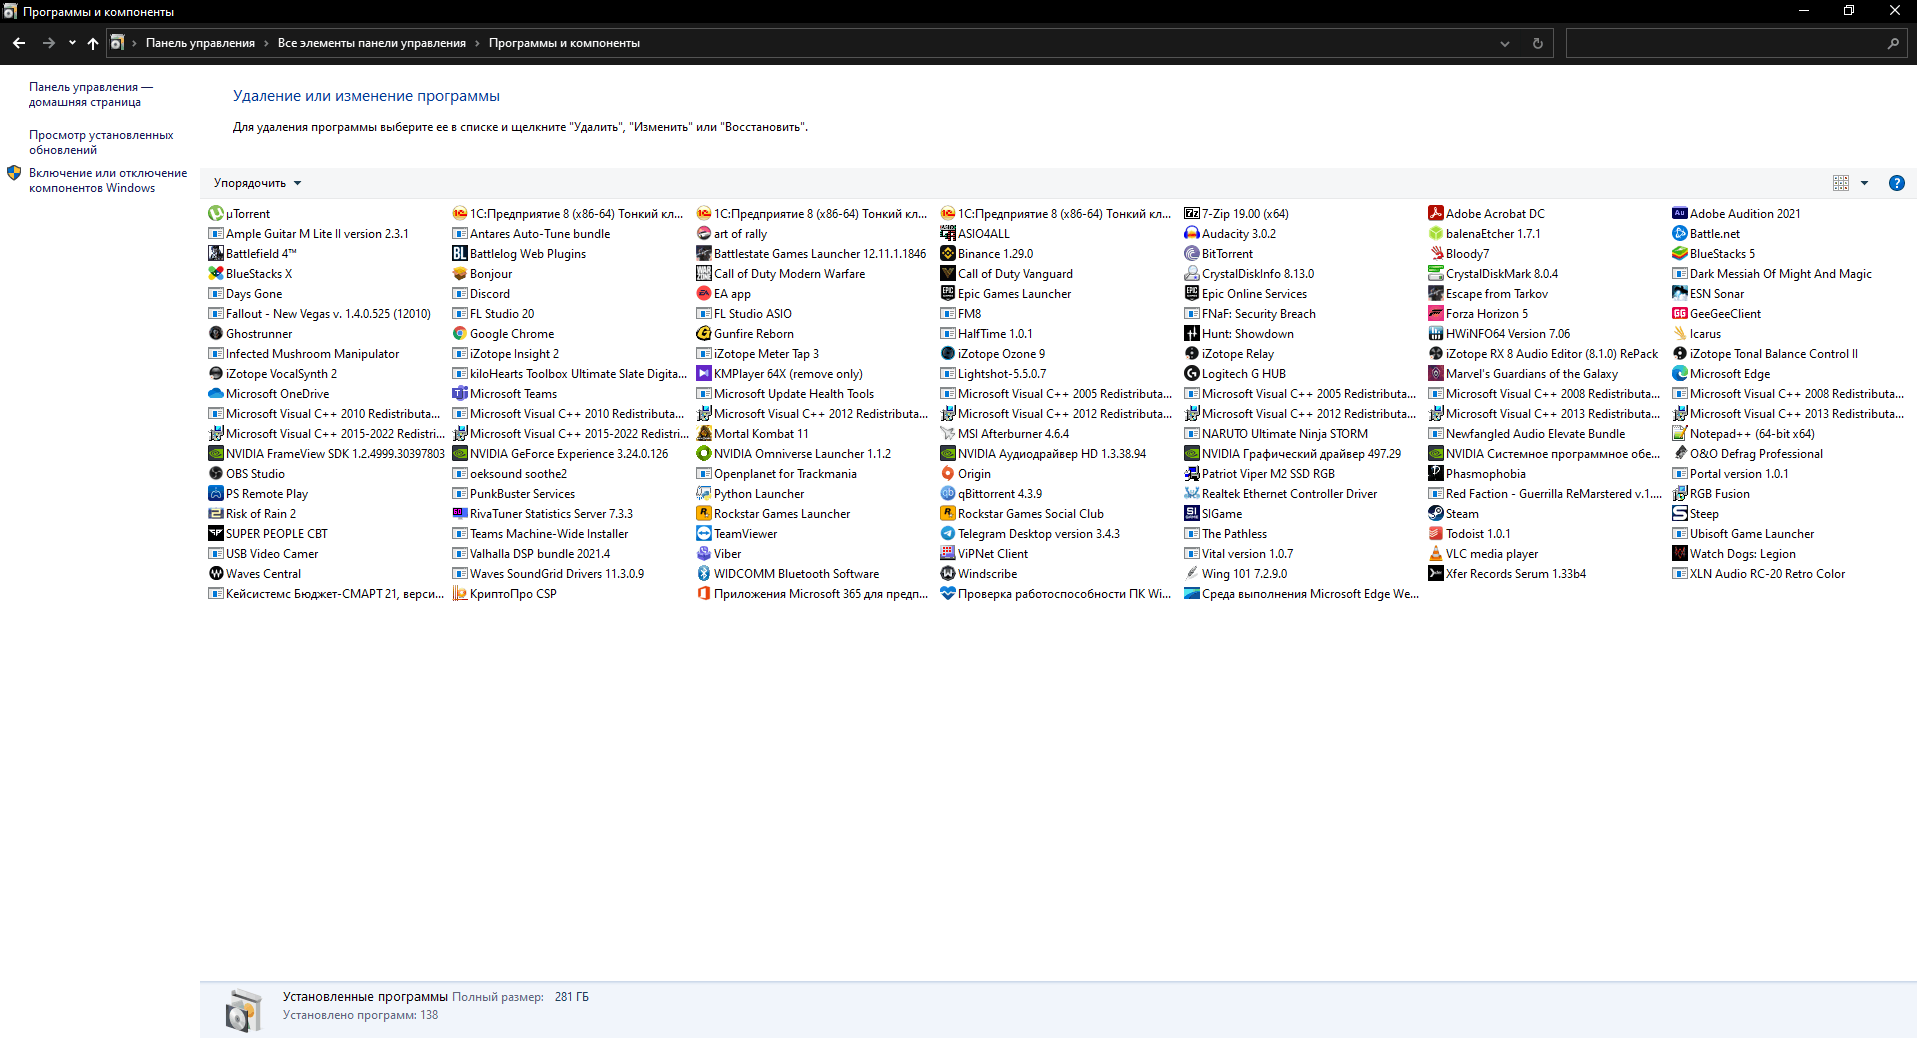Select Mortal Kombat 11 entry
Viewport: 1917px width, 1038px height.
tap(752, 433)
